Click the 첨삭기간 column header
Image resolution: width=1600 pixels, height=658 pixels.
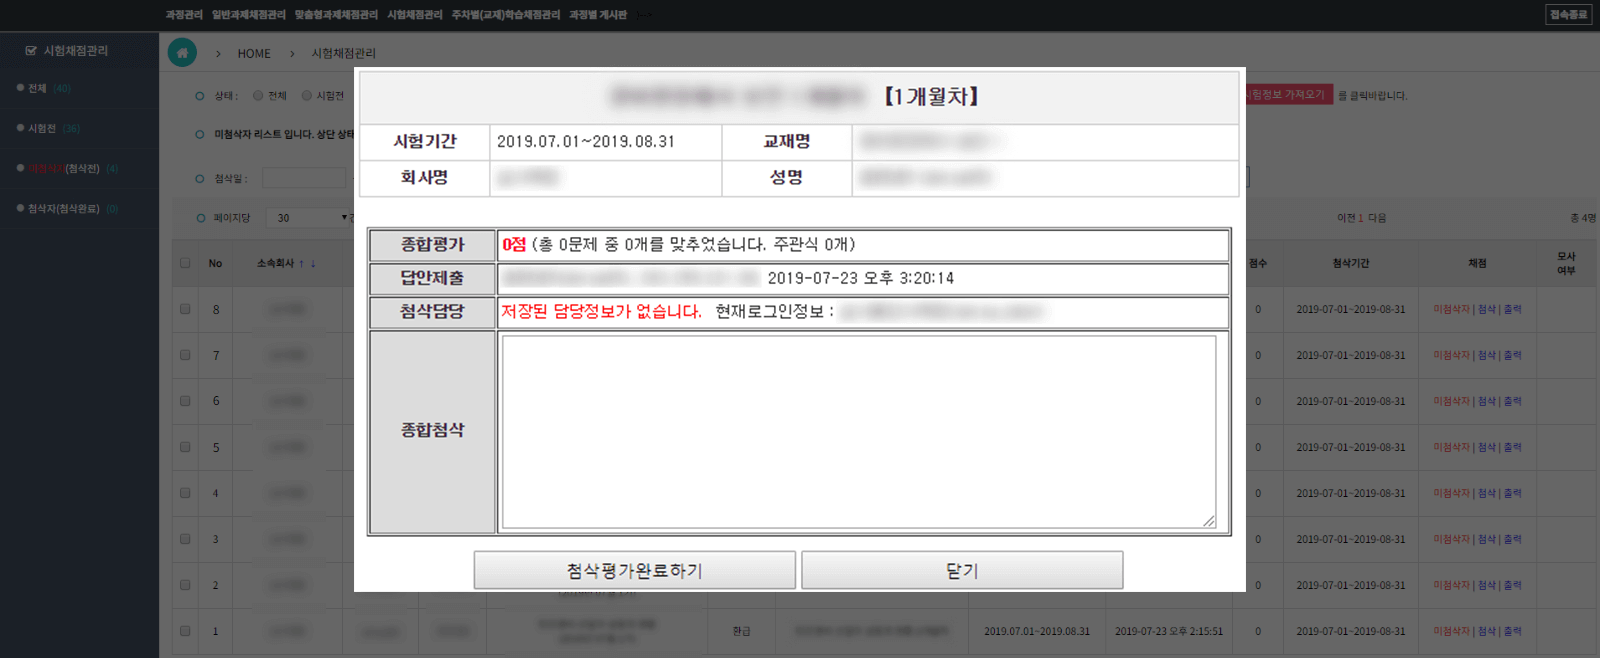click(1351, 263)
